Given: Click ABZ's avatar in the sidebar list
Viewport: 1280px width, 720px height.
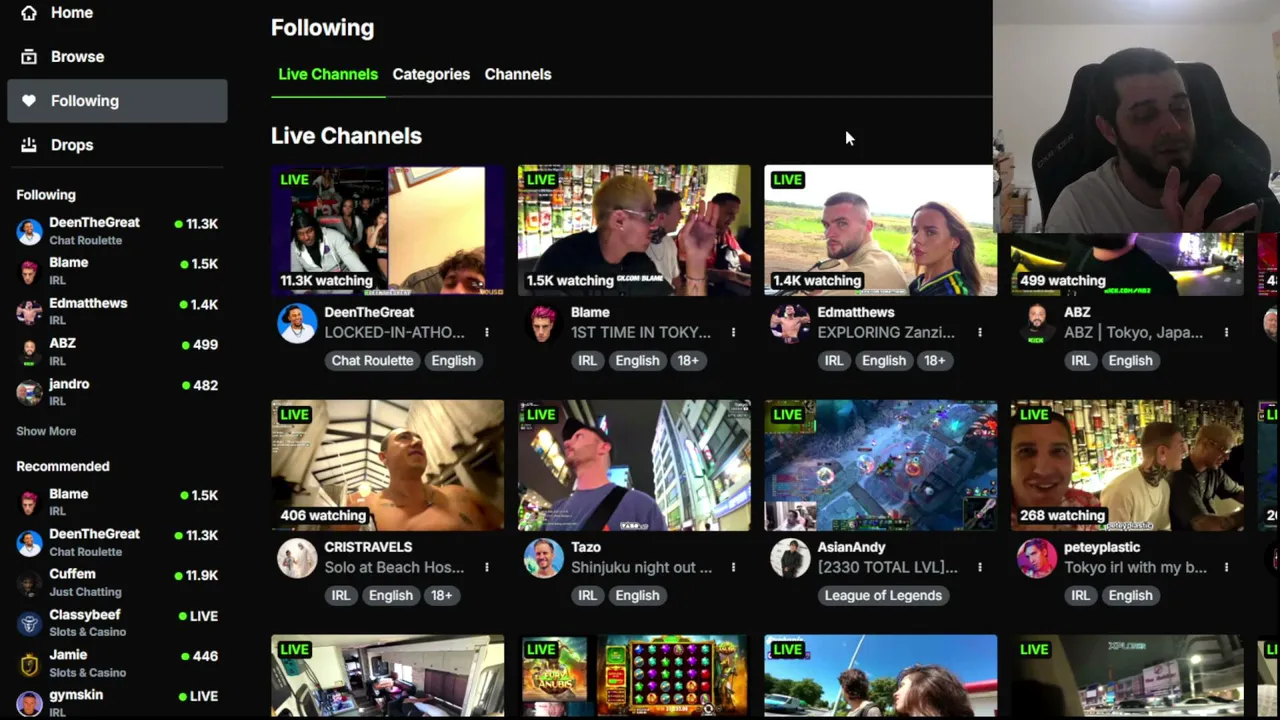Looking at the screenshot, I should (x=29, y=352).
